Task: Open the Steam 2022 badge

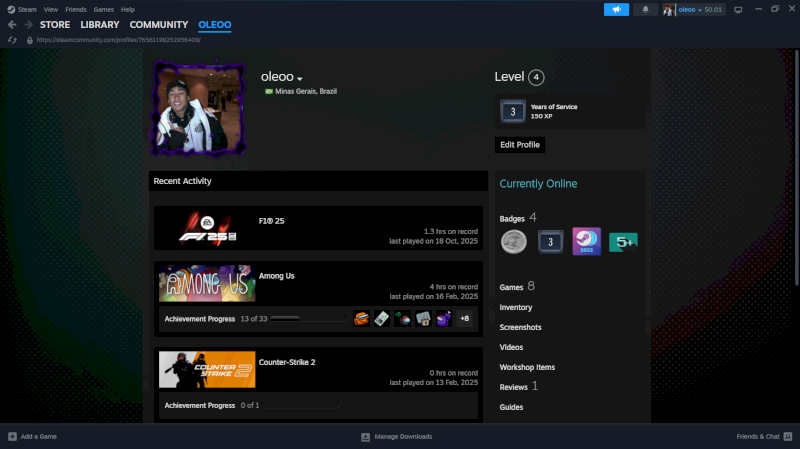Action: point(585,242)
